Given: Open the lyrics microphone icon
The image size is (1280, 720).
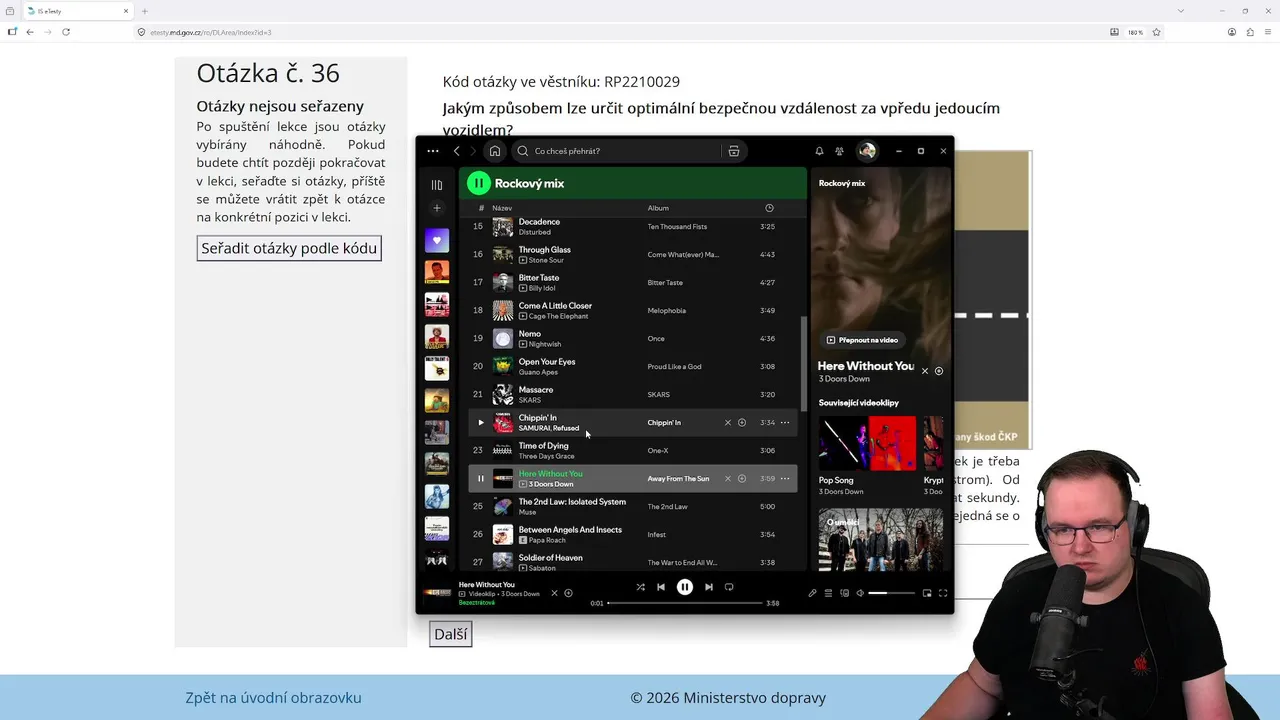Looking at the screenshot, I should 812,593.
